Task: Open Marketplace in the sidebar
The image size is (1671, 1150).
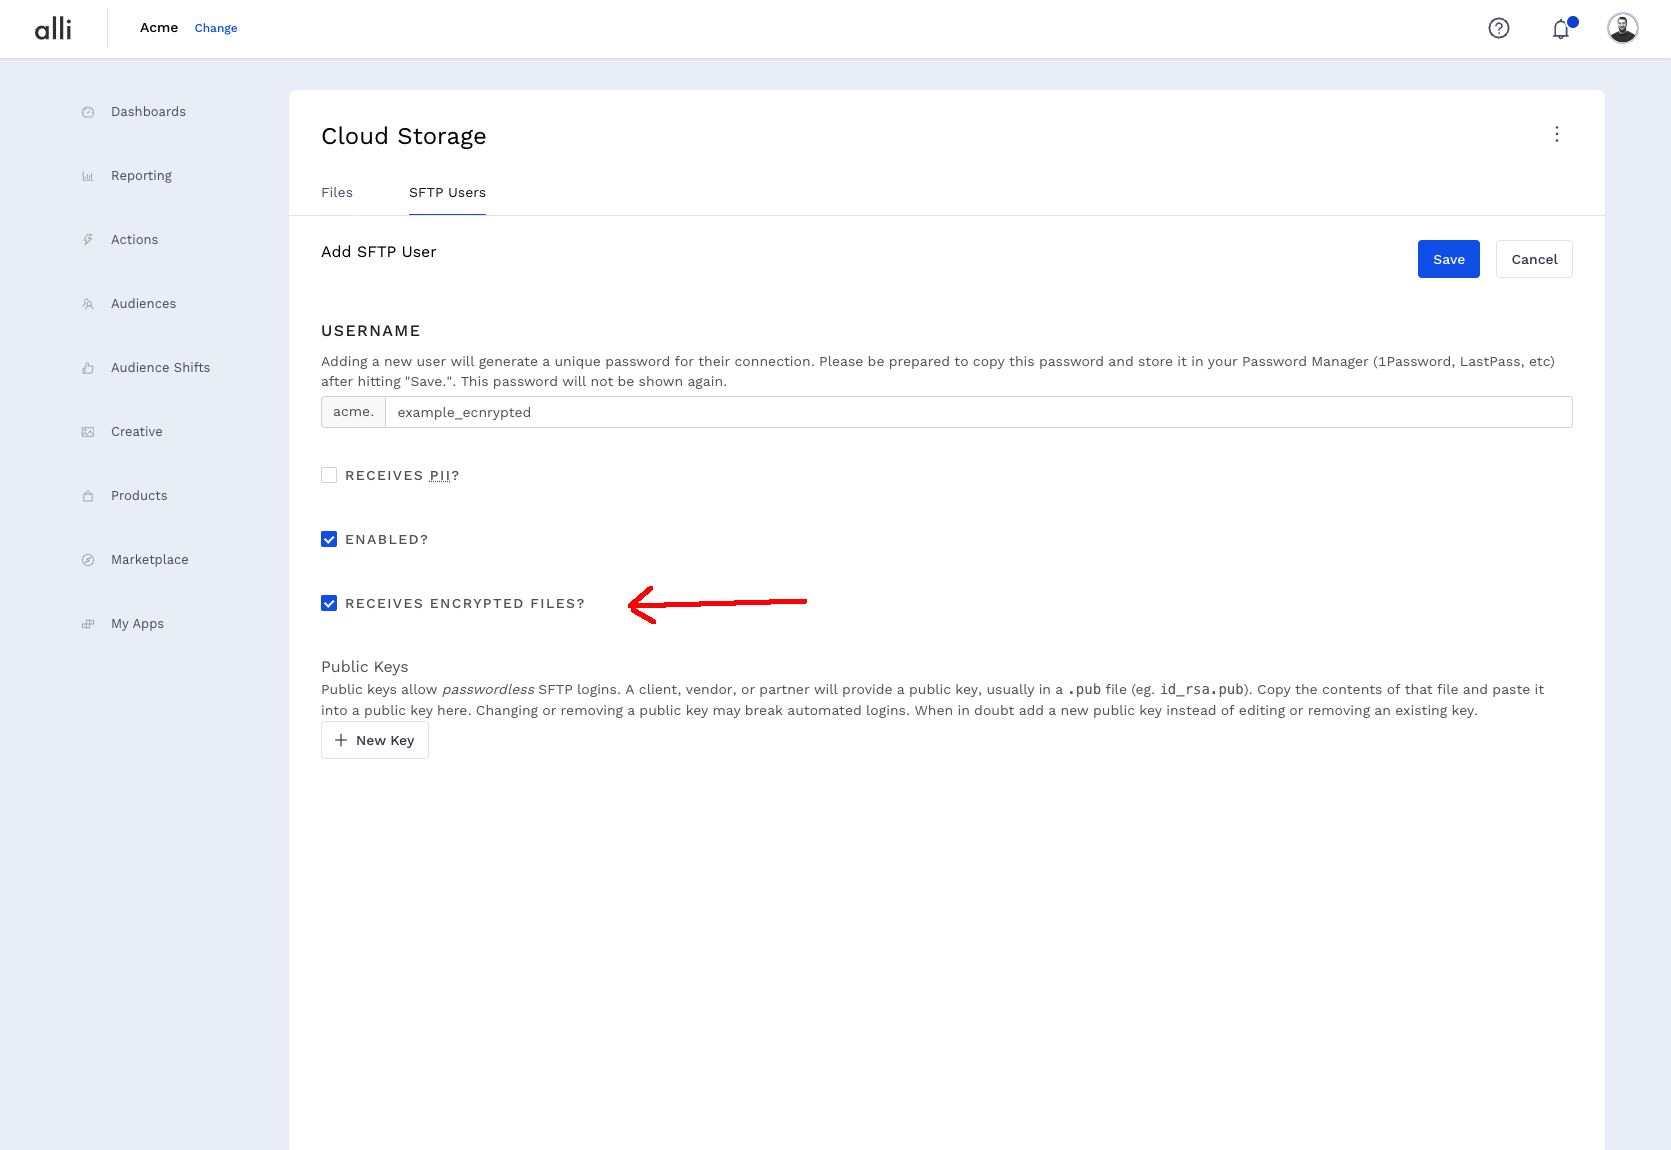Action: 149,560
